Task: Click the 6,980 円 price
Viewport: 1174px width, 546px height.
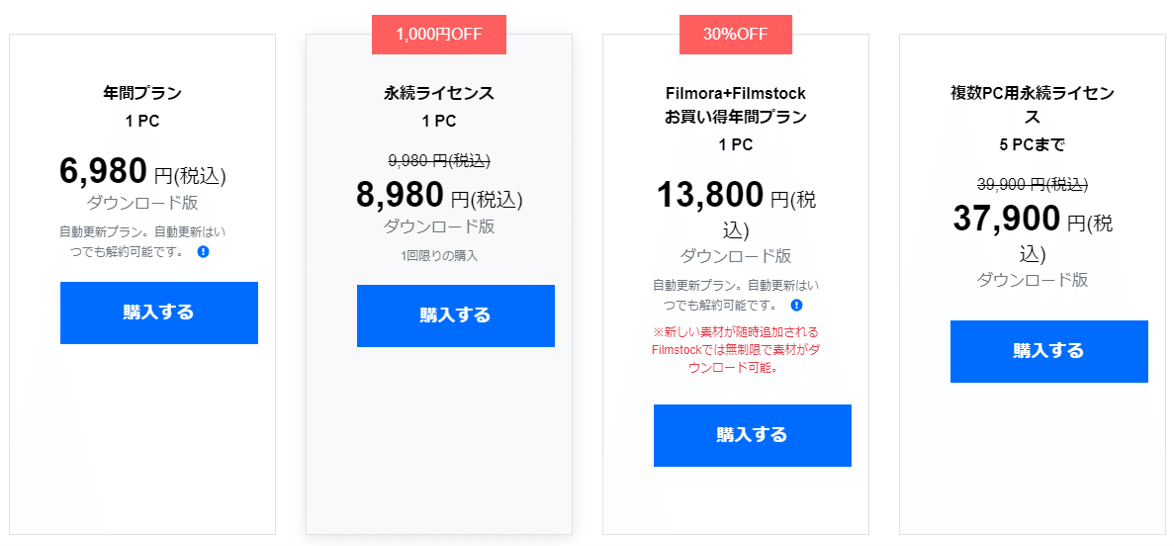Action: click(142, 172)
